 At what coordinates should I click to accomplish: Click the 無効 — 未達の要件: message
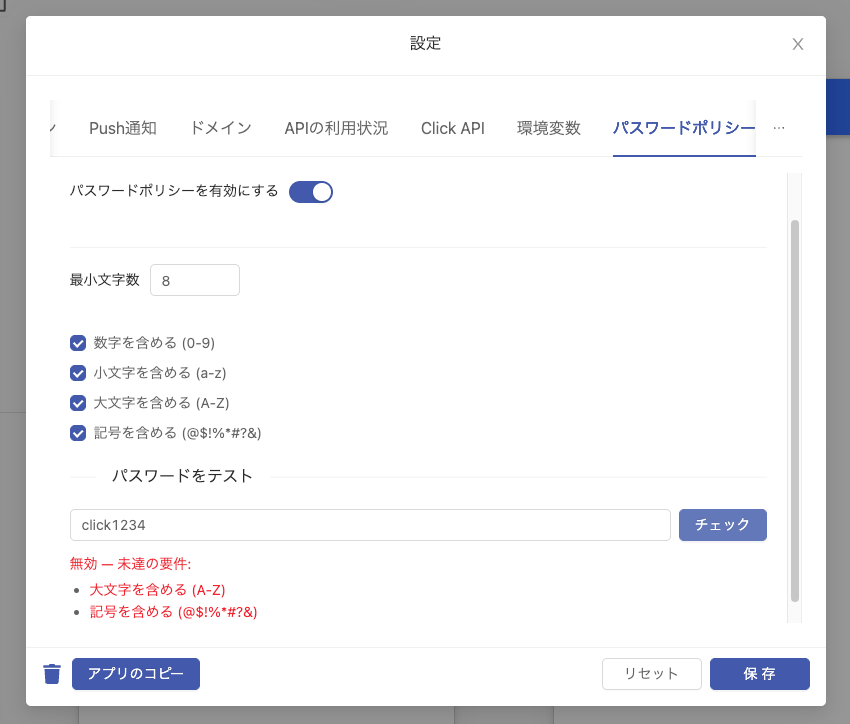(x=131, y=564)
